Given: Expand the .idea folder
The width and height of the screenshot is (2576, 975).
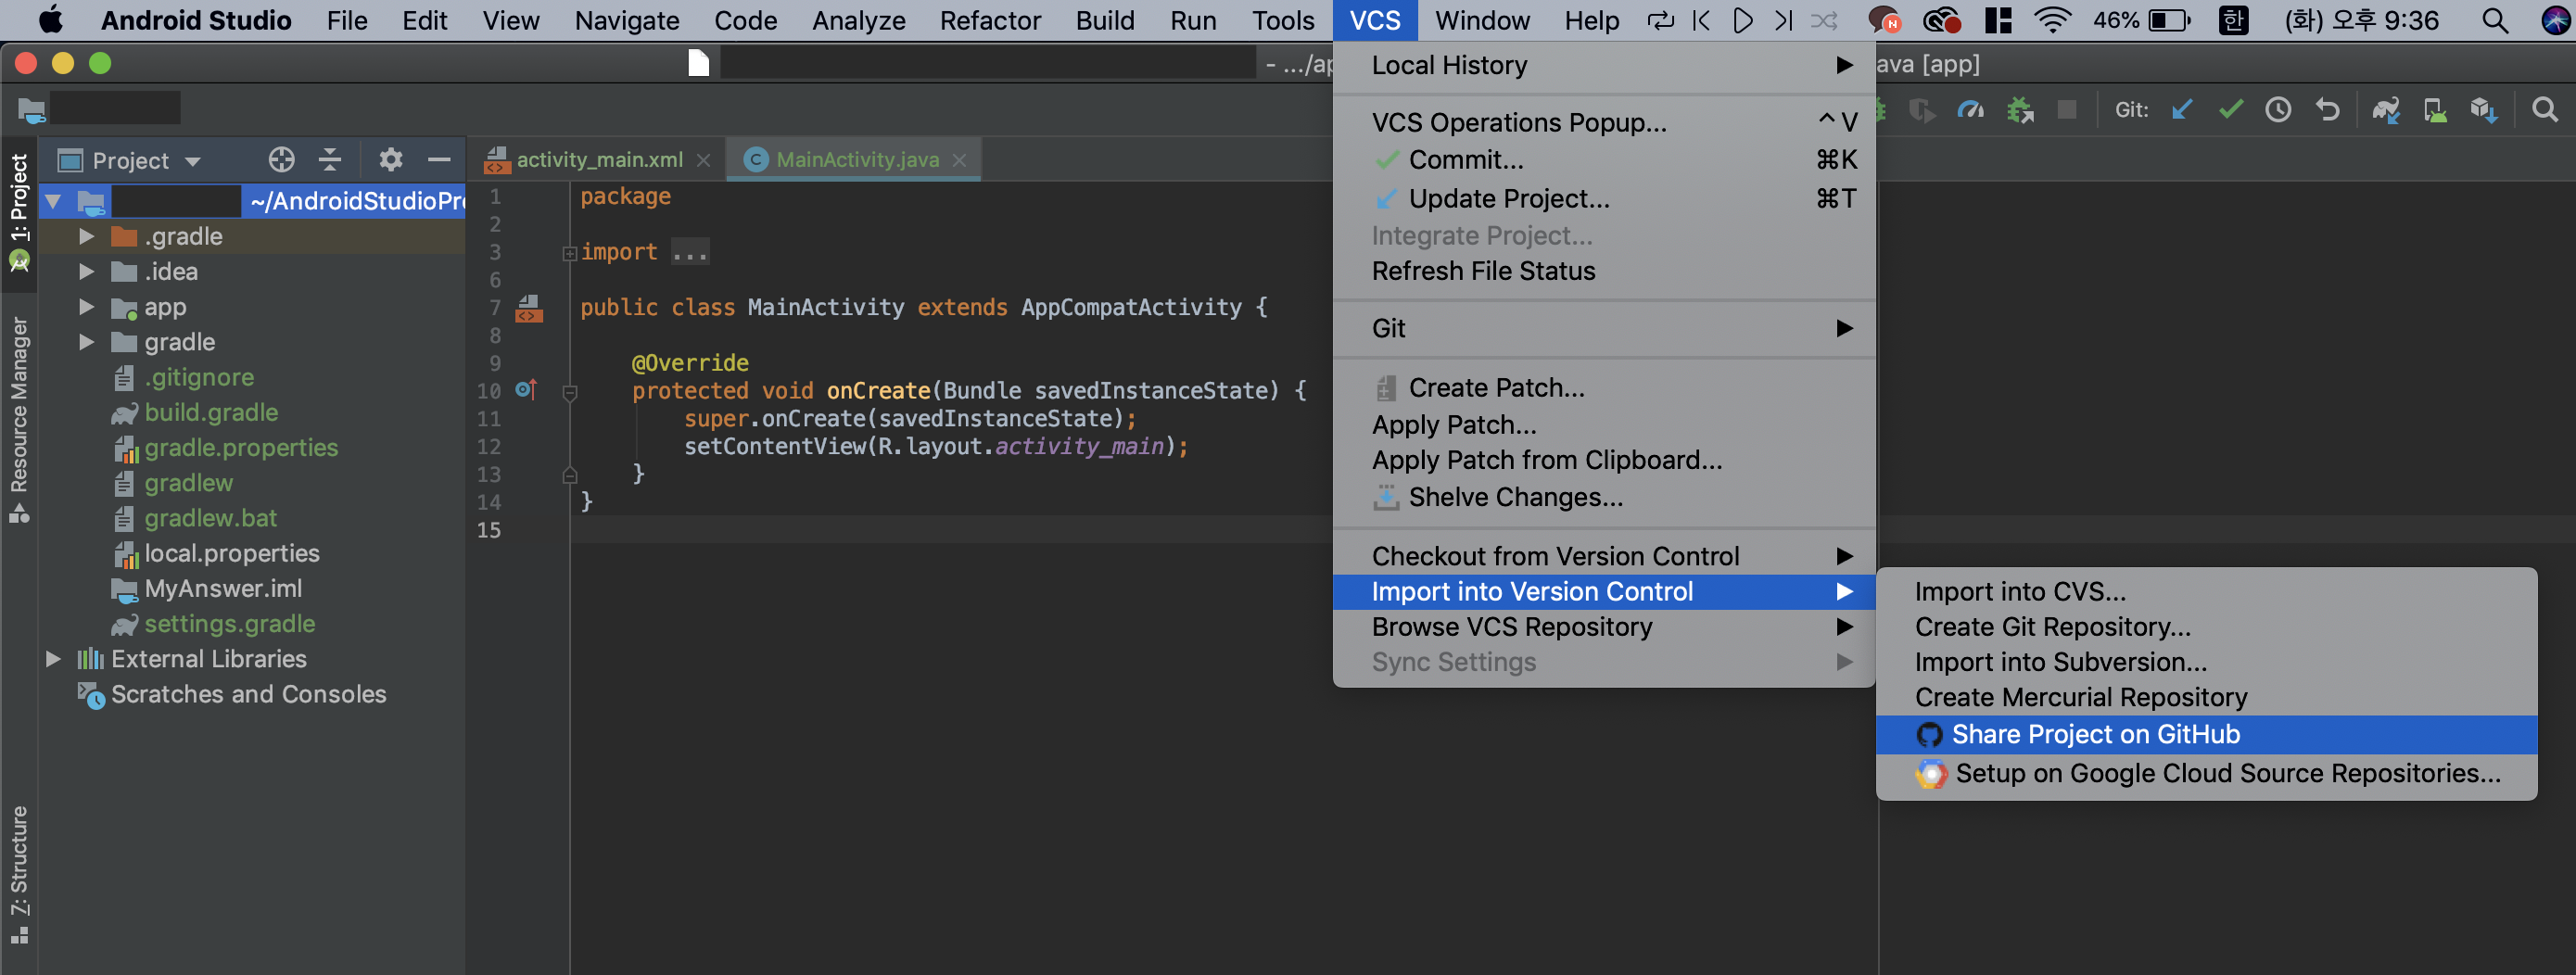Looking at the screenshot, I should click(x=87, y=271).
